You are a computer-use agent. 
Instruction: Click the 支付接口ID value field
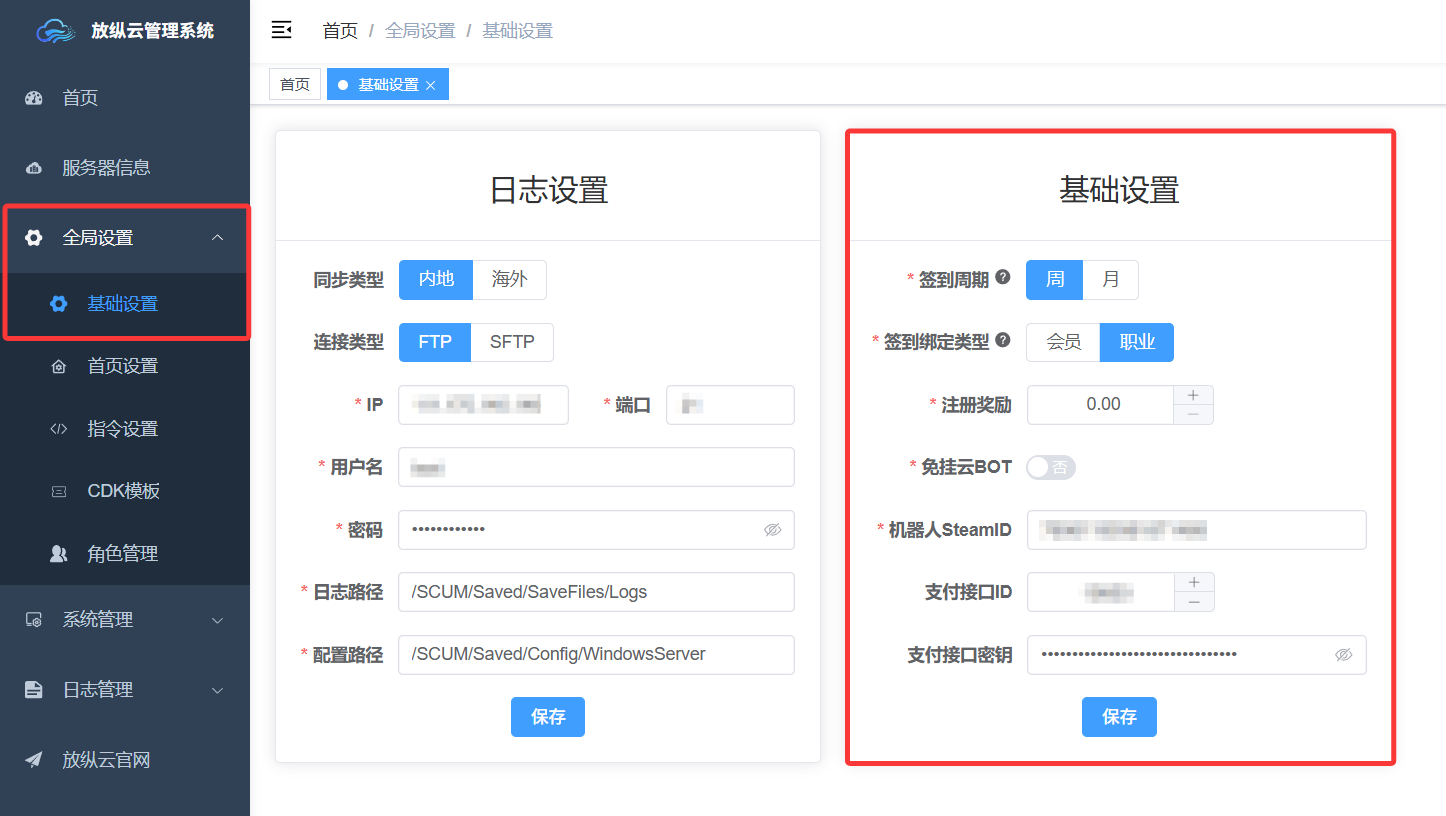[x=1101, y=592]
